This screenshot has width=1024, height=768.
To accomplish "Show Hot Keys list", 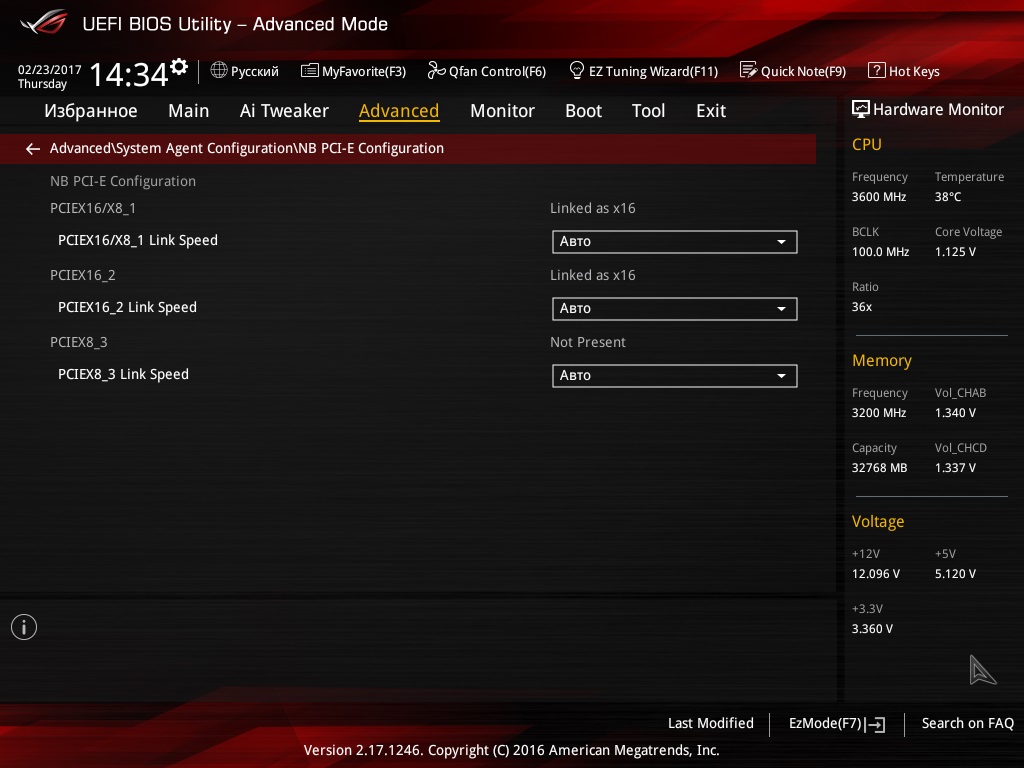I will click(x=904, y=71).
